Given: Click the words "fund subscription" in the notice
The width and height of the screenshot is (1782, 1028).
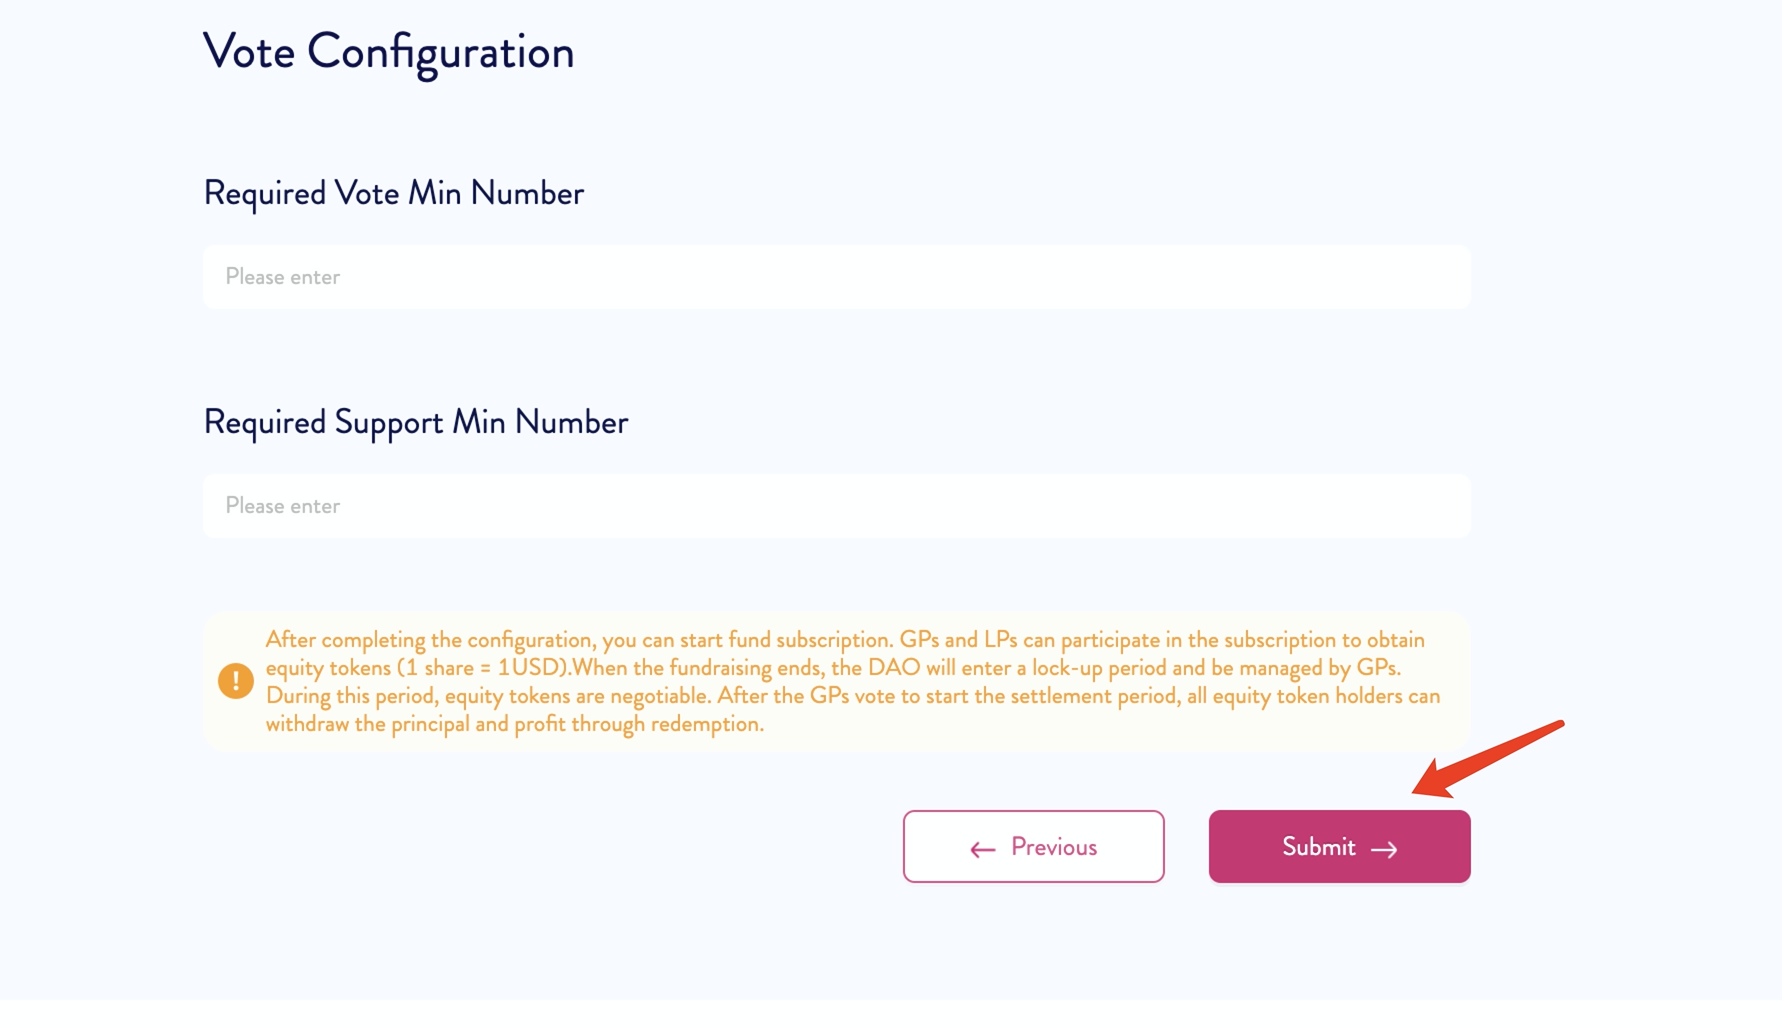Looking at the screenshot, I should 809,640.
